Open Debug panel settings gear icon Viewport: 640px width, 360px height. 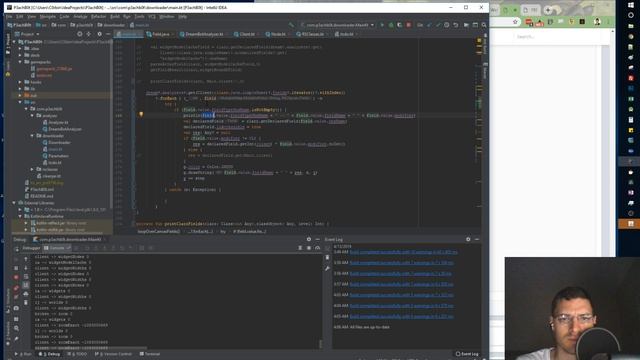[309, 240]
